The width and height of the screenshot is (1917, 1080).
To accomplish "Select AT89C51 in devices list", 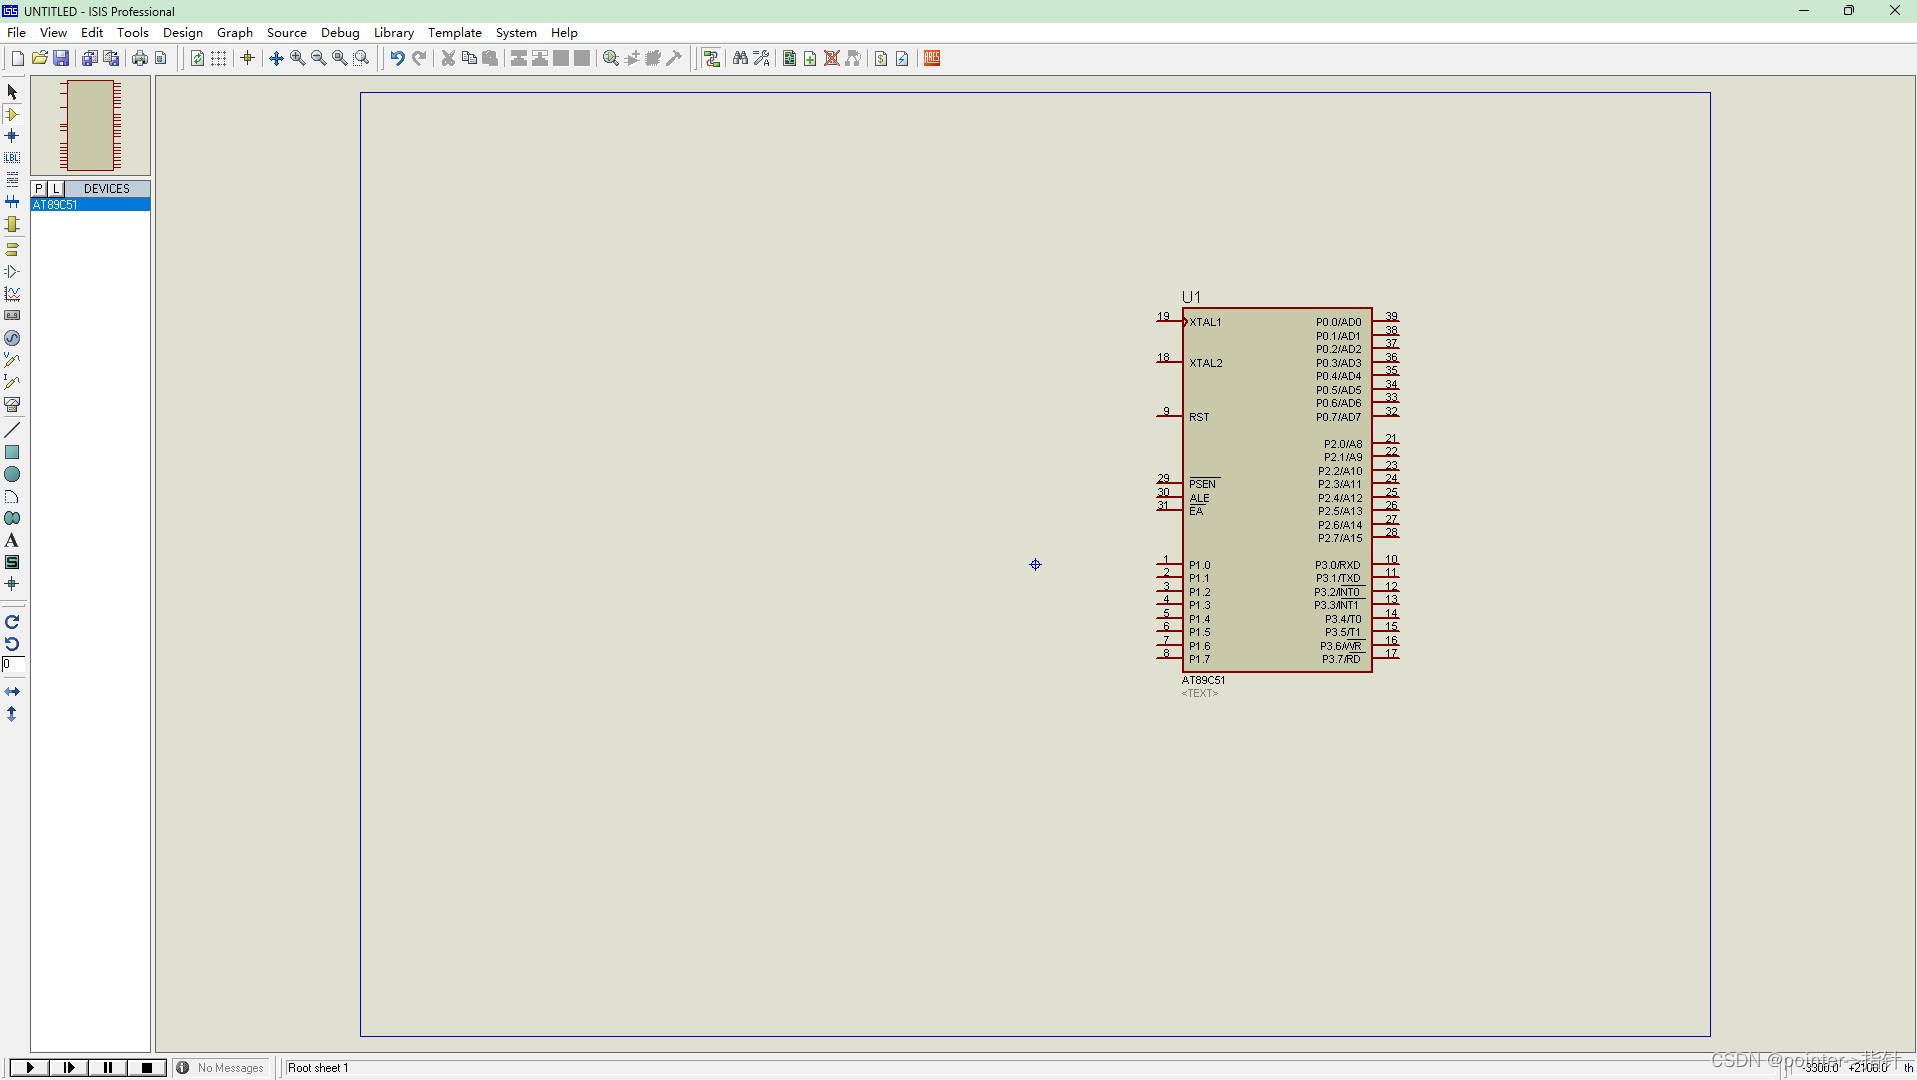I will (x=90, y=204).
